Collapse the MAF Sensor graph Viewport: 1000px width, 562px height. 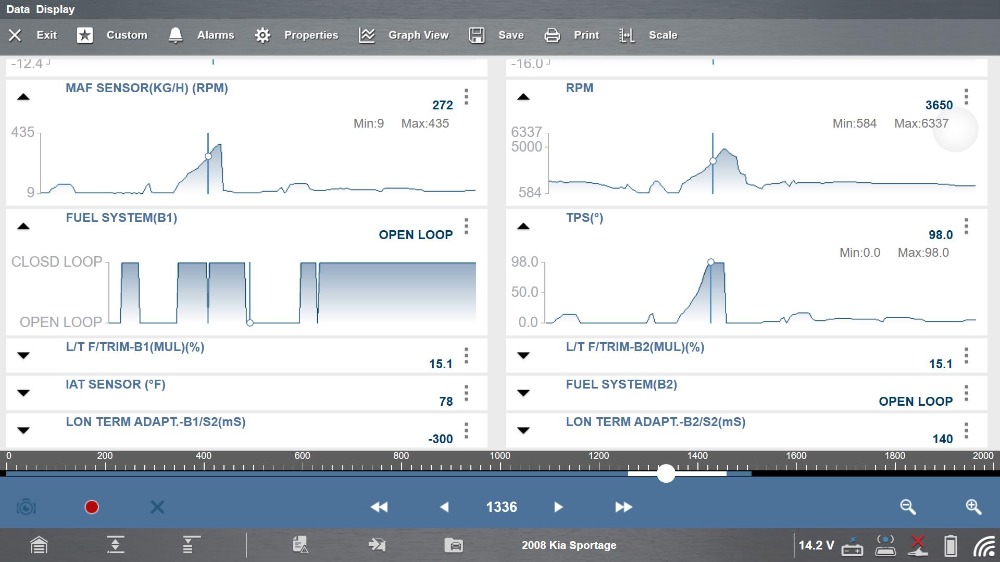(24, 97)
